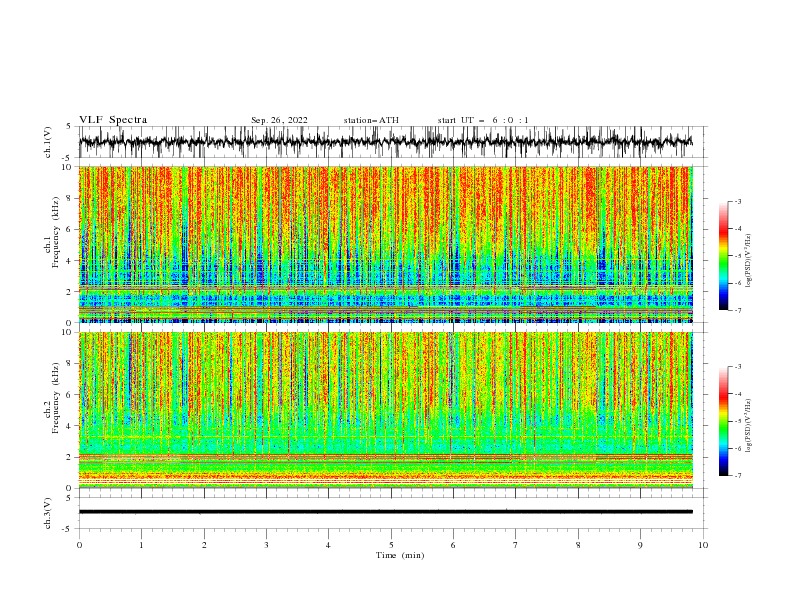
Task: Click time axis tick label "10"
Action: [703, 545]
